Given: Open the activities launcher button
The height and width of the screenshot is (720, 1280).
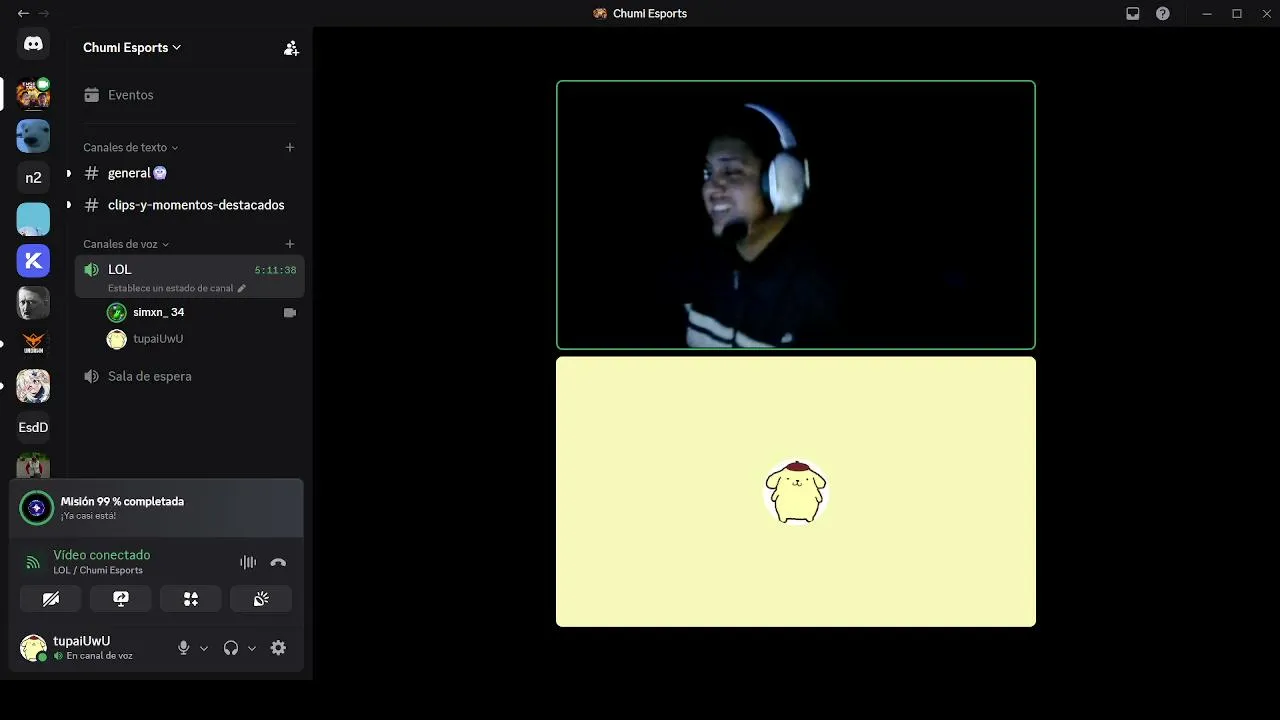Looking at the screenshot, I should coord(191,599).
